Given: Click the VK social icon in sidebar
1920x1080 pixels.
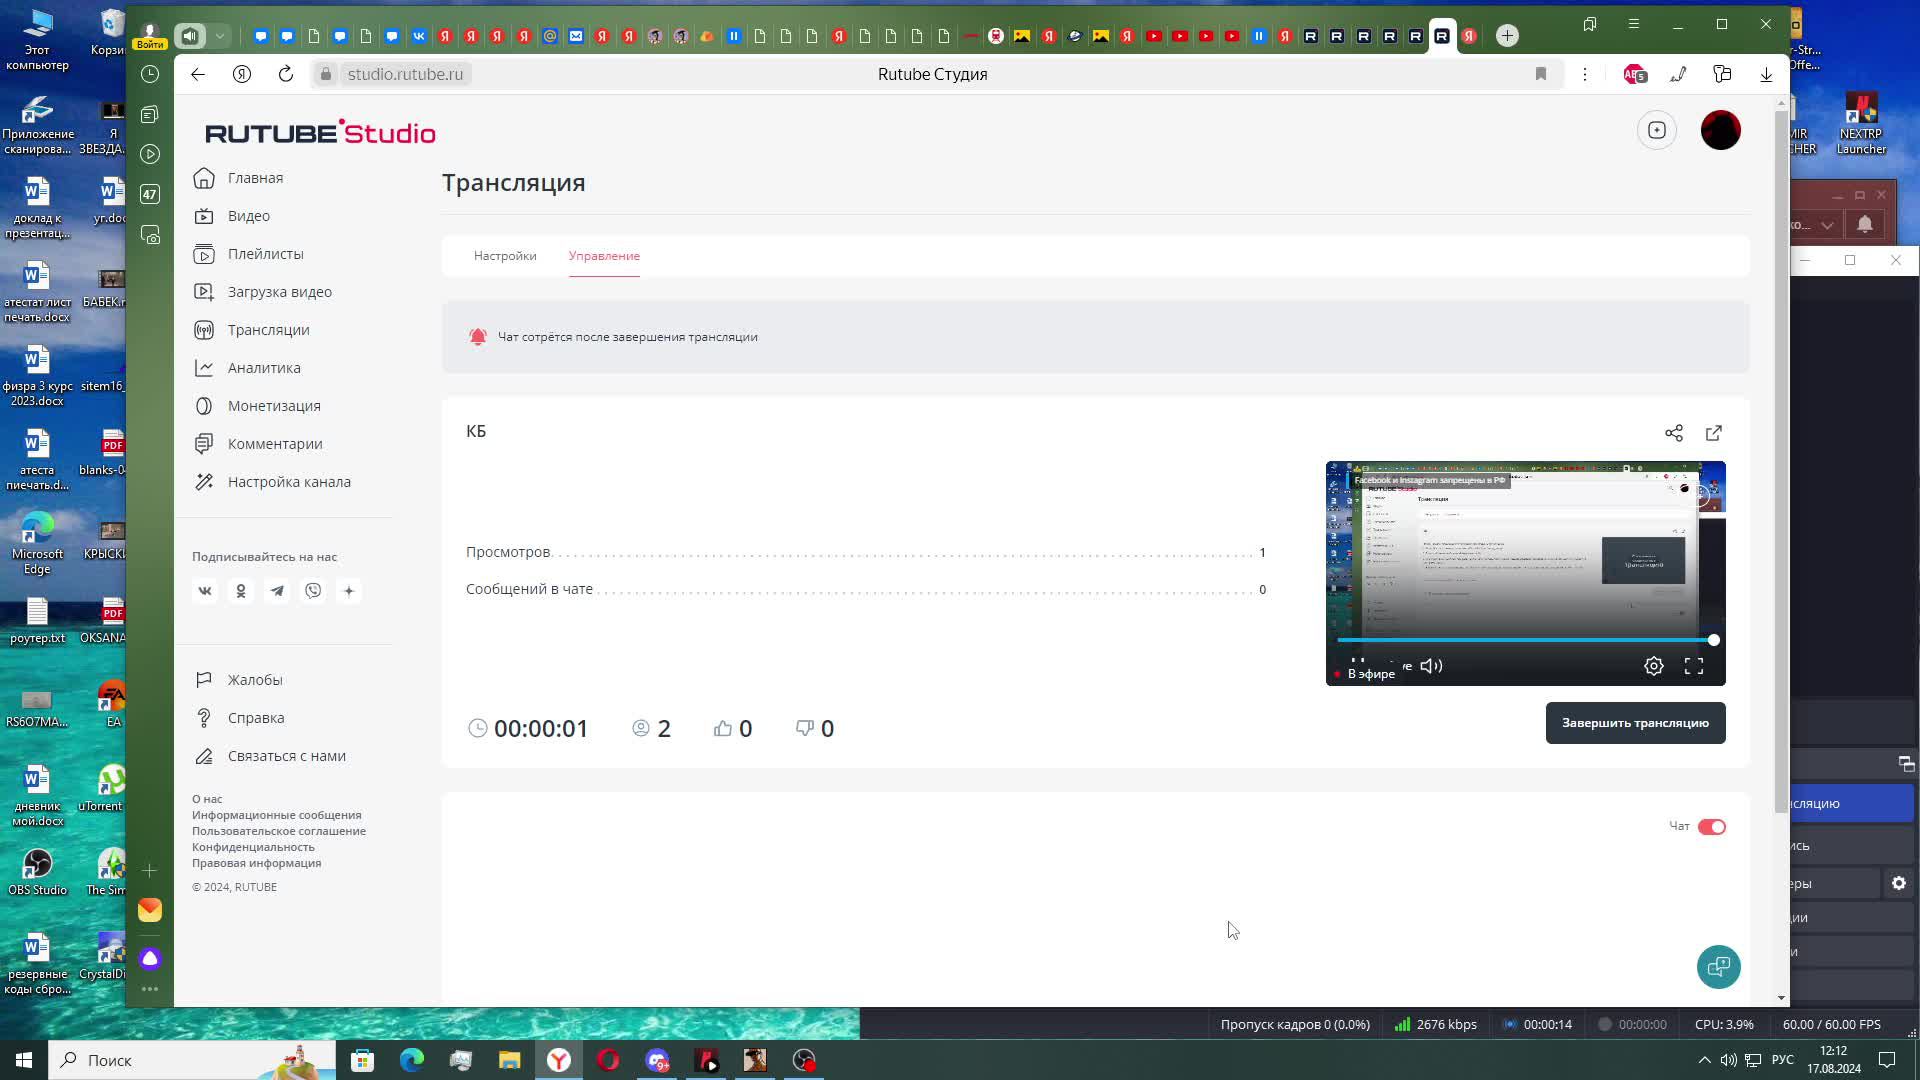Looking at the screenshot, I should (205, 591).
